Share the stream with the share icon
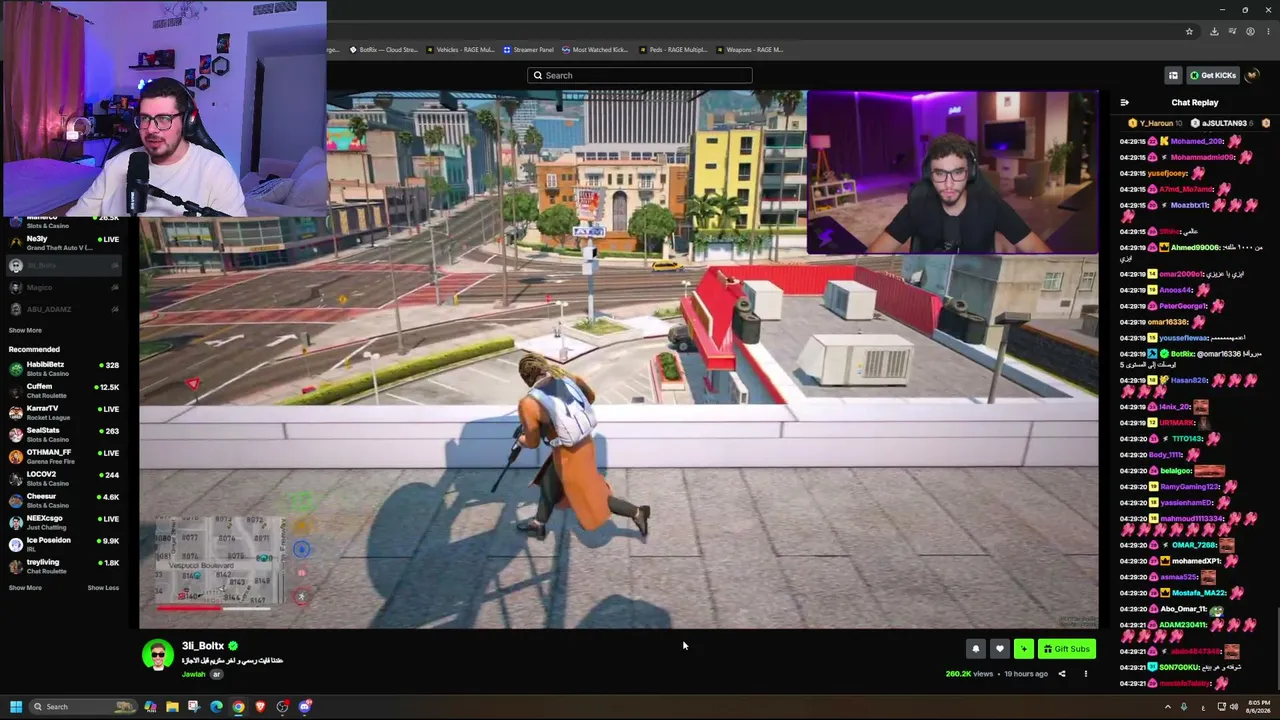 point(1062,674)
